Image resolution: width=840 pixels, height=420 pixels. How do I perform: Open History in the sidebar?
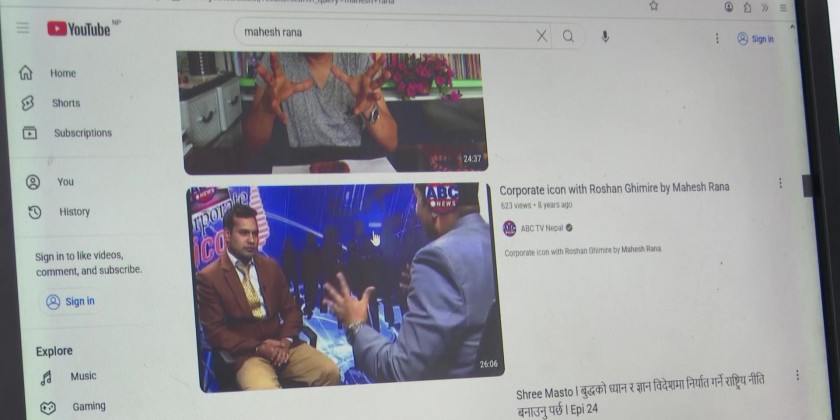click(x=74, y=212)
